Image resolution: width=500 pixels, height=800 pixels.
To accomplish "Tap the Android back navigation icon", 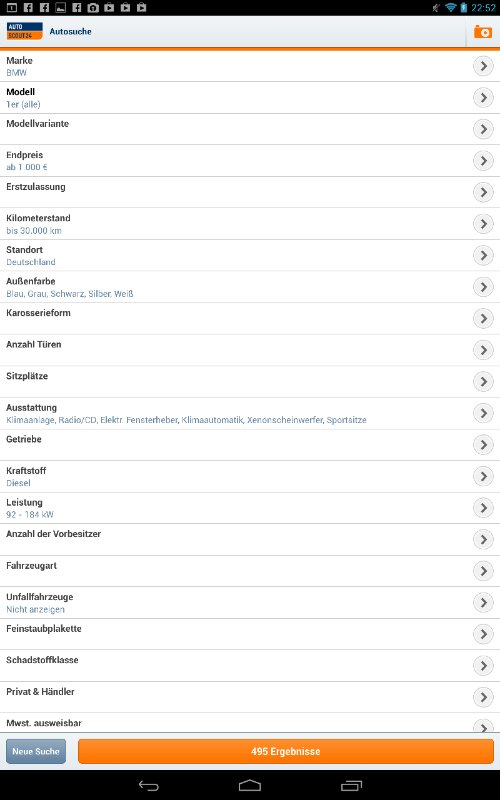I will [x=148, y=786].
